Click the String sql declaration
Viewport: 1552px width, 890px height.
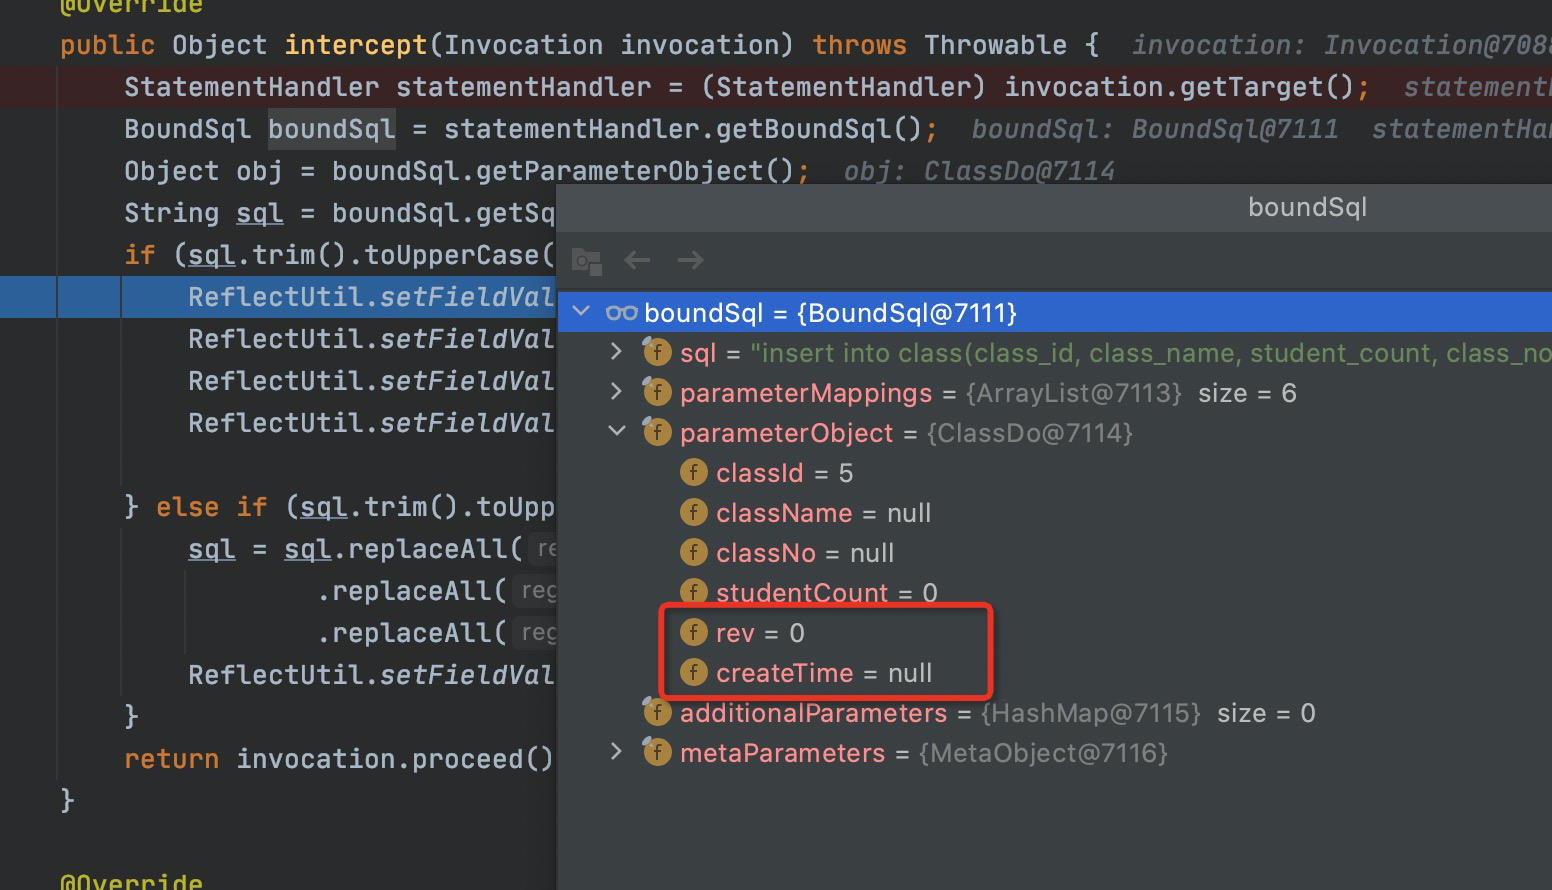(x=204, y=213)
